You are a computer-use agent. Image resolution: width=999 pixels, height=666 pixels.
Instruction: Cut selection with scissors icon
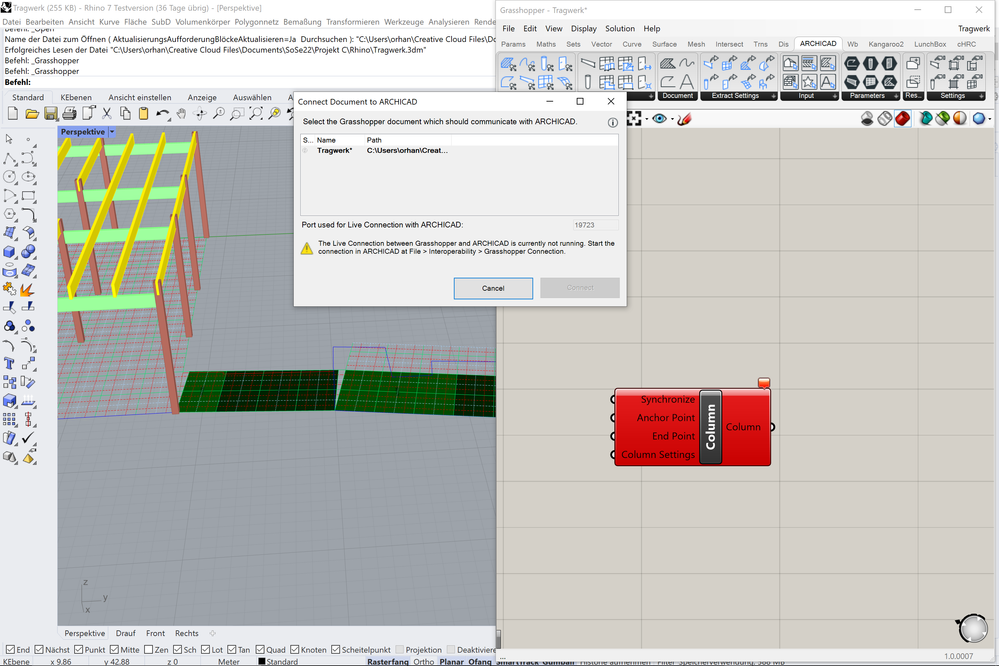click(107, 113)
